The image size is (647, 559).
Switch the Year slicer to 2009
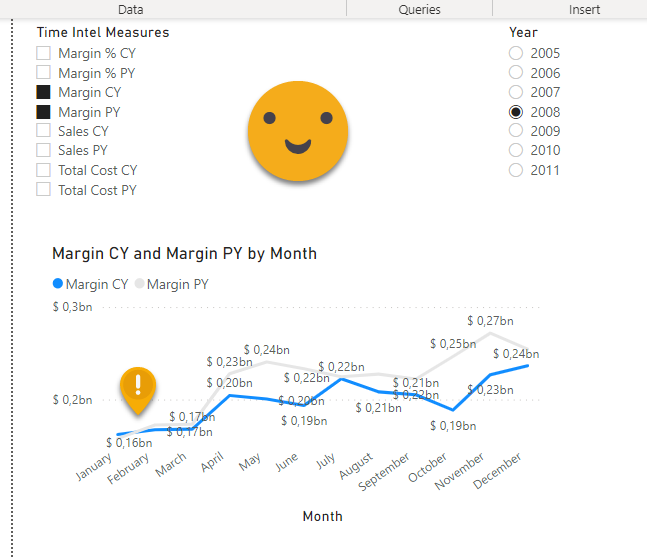[516, 131]
